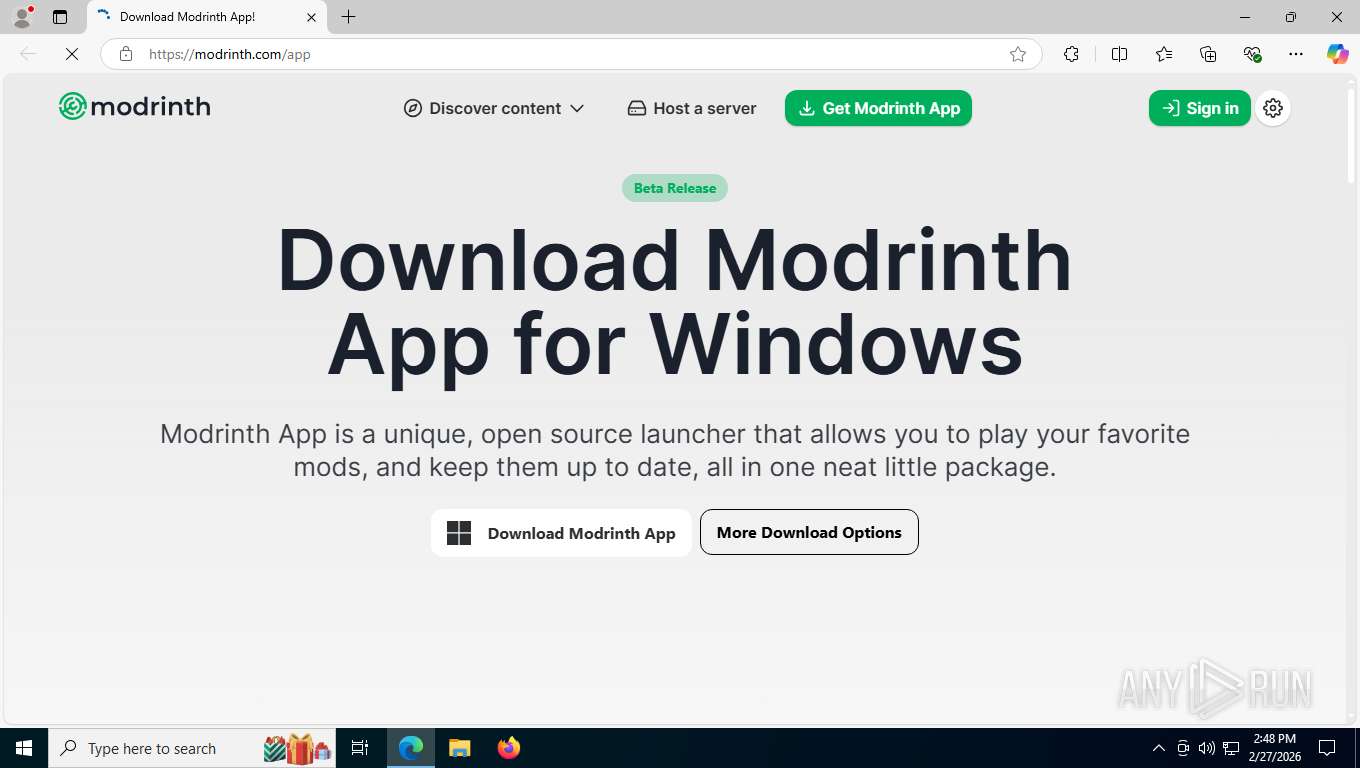Open Edge Settings and more menu
Screen dimensions: 1360x768
coord(1296,54)
